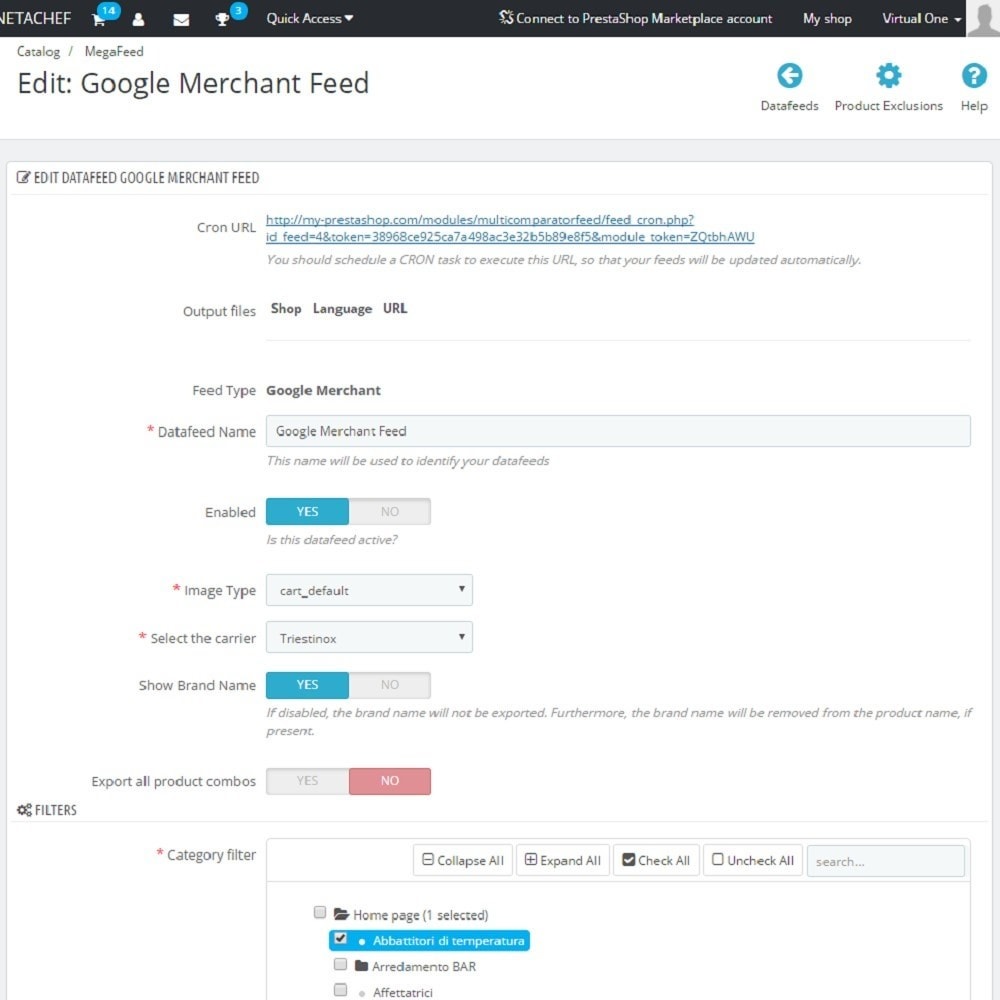Image resolution: width=1000 pixels, height=1000 pixels.
Task: Open the trophy achievements icon
Action: click(x=221, y=19)
